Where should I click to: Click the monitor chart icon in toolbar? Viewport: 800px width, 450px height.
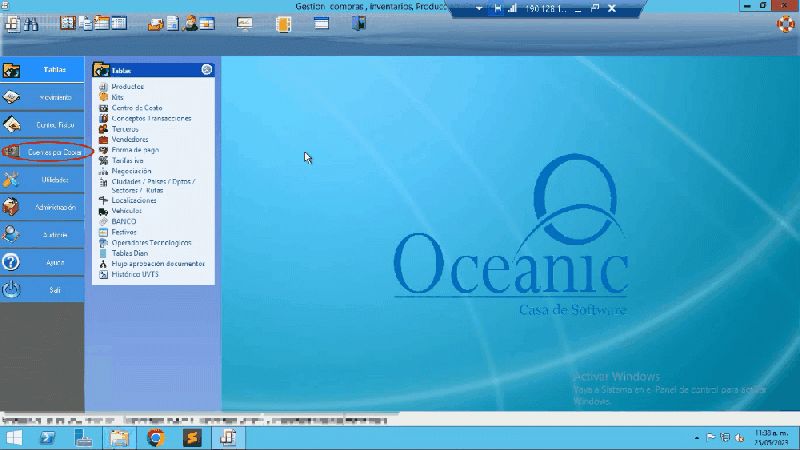(x=244, y=22)
